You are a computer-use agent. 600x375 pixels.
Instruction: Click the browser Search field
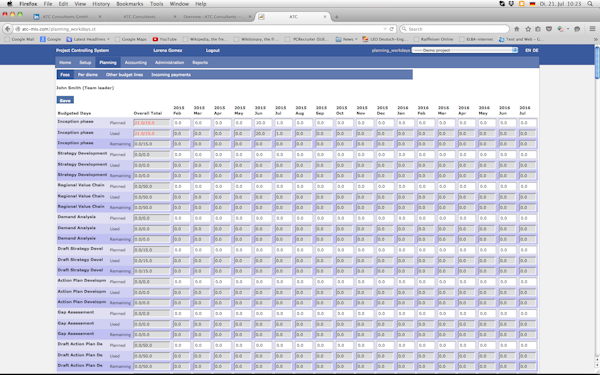pos(454,29)
